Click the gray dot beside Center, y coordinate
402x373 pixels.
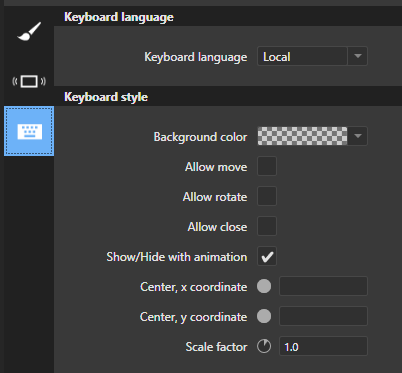tap(264, 316)
